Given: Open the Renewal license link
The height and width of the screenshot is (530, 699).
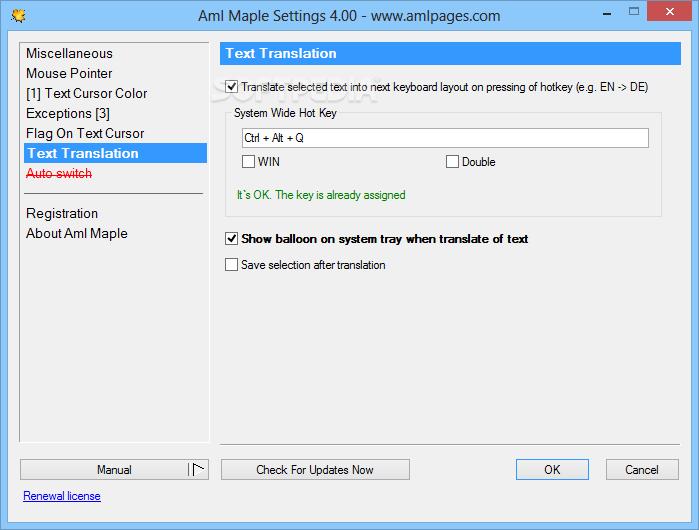Looking at the screenshot, I should click(x=62, y=496).
